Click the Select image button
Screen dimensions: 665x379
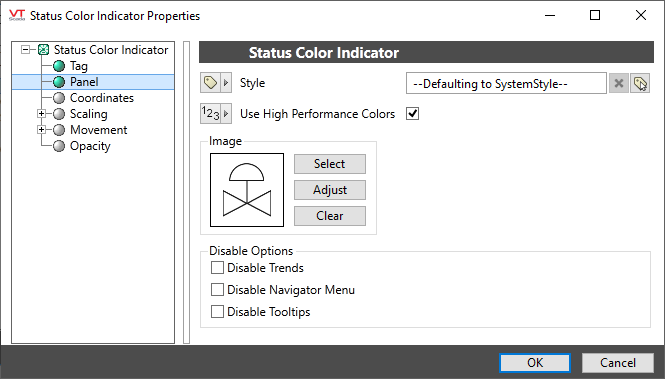pyautogui.click(x=330, y=164)
